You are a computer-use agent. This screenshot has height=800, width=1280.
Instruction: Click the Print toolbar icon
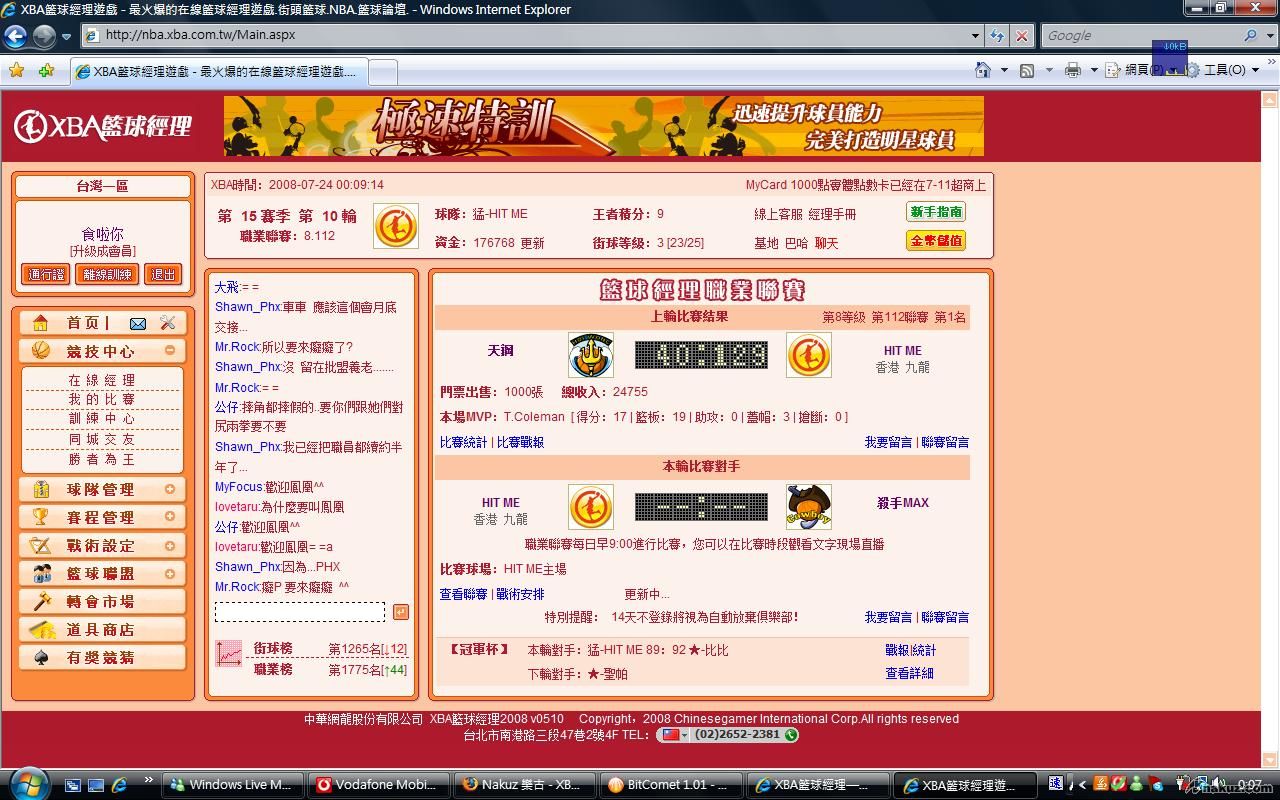pos(1073,70)
